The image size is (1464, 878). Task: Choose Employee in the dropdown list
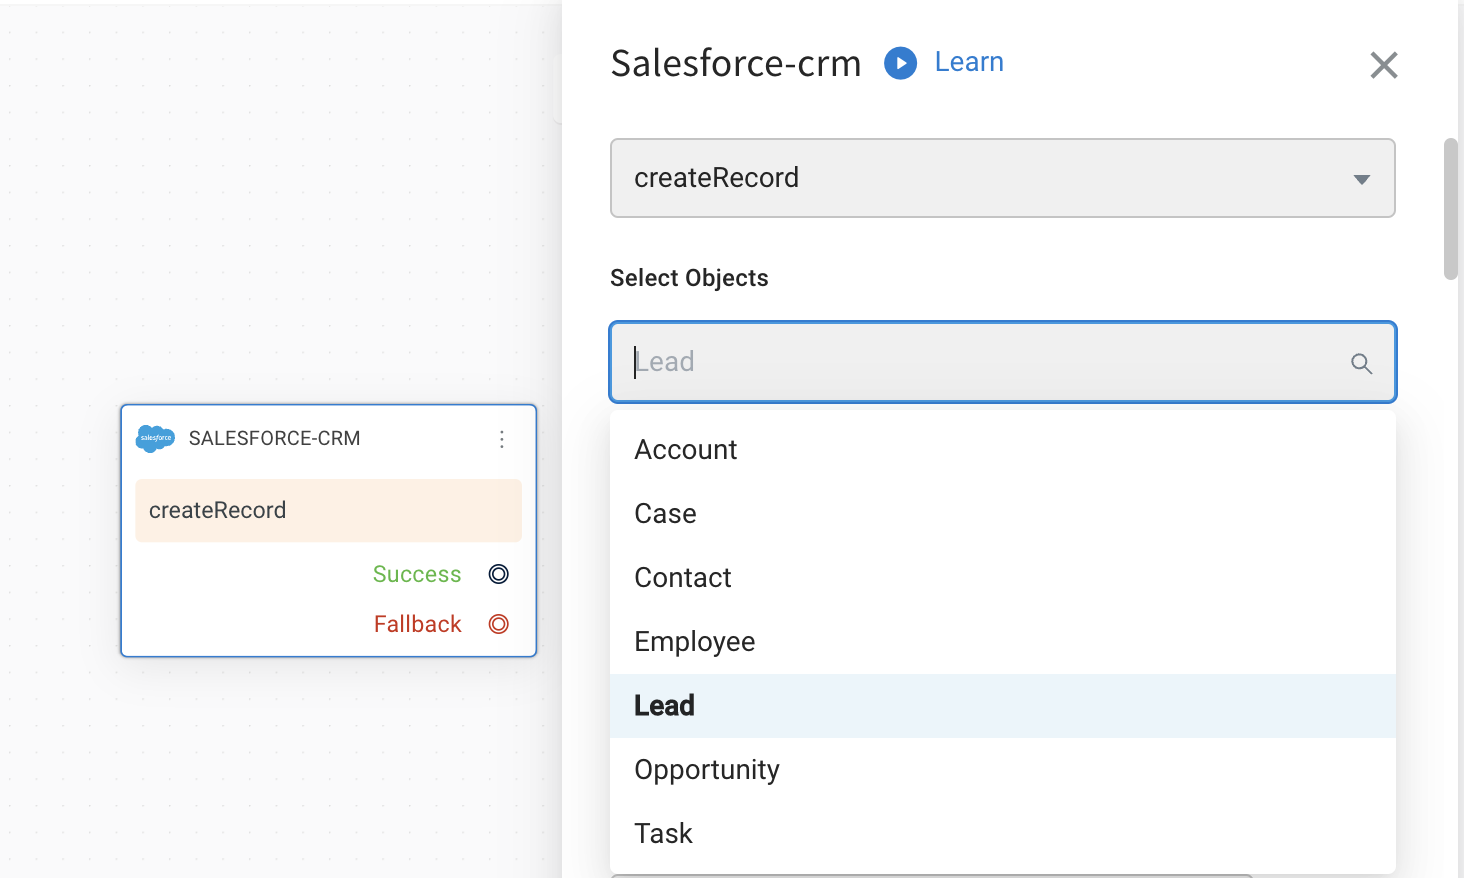[x=1003, y=642]
